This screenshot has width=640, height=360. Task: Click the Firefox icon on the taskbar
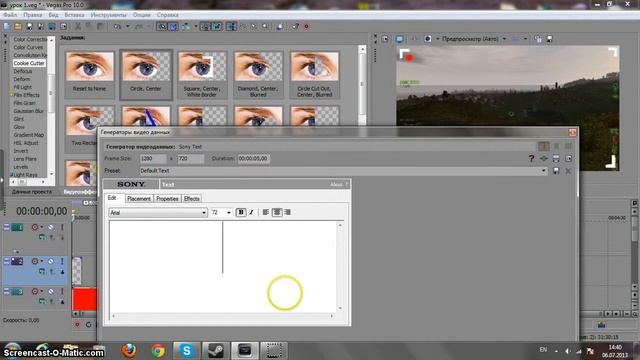click(129, 350)
